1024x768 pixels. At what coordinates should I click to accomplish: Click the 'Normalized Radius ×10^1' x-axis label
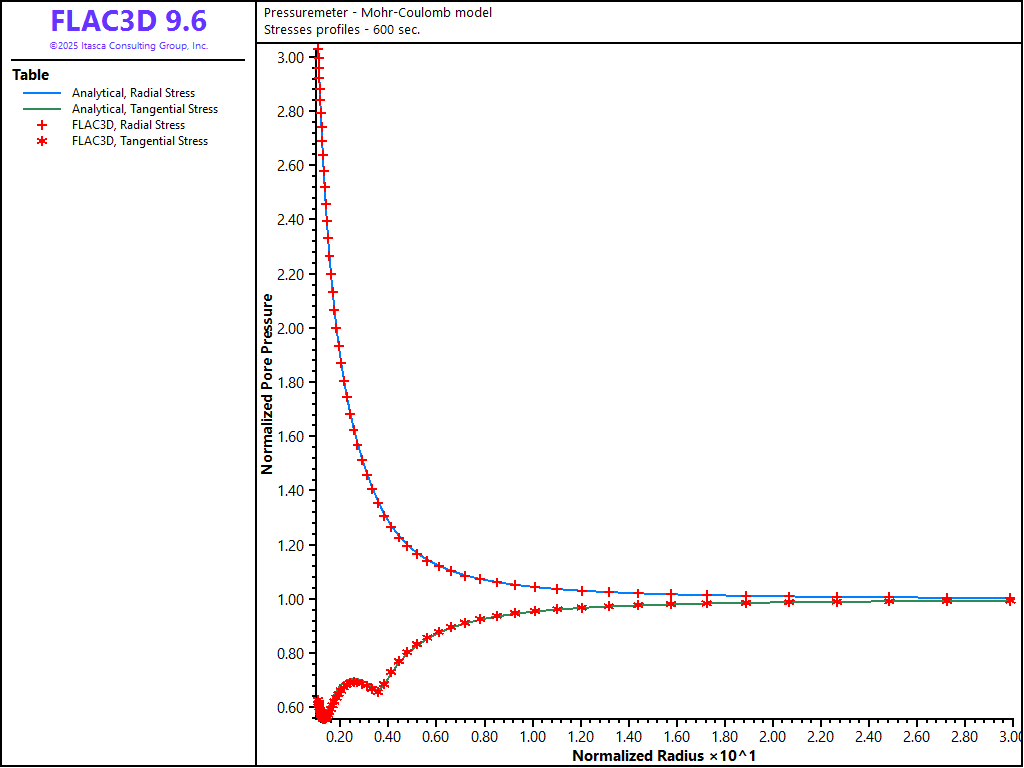pos(663,756)
